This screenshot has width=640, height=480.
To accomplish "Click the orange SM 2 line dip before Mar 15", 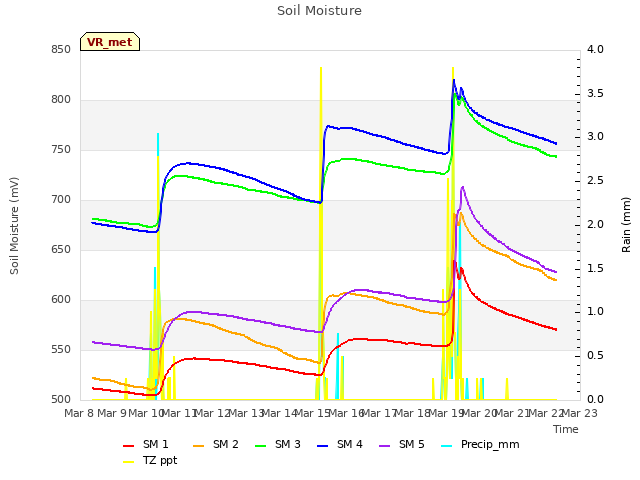I will click(318, 362).
